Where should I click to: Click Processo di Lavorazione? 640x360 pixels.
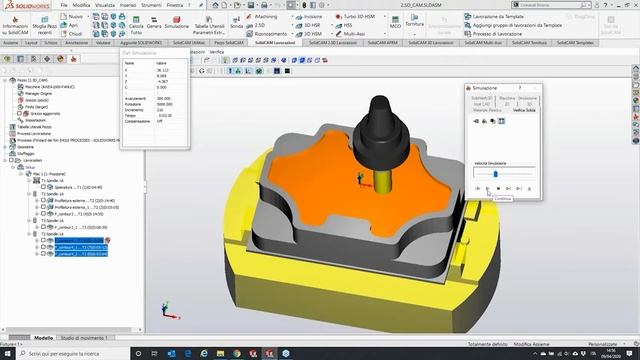pyautogui.click(x=493, y=34)
